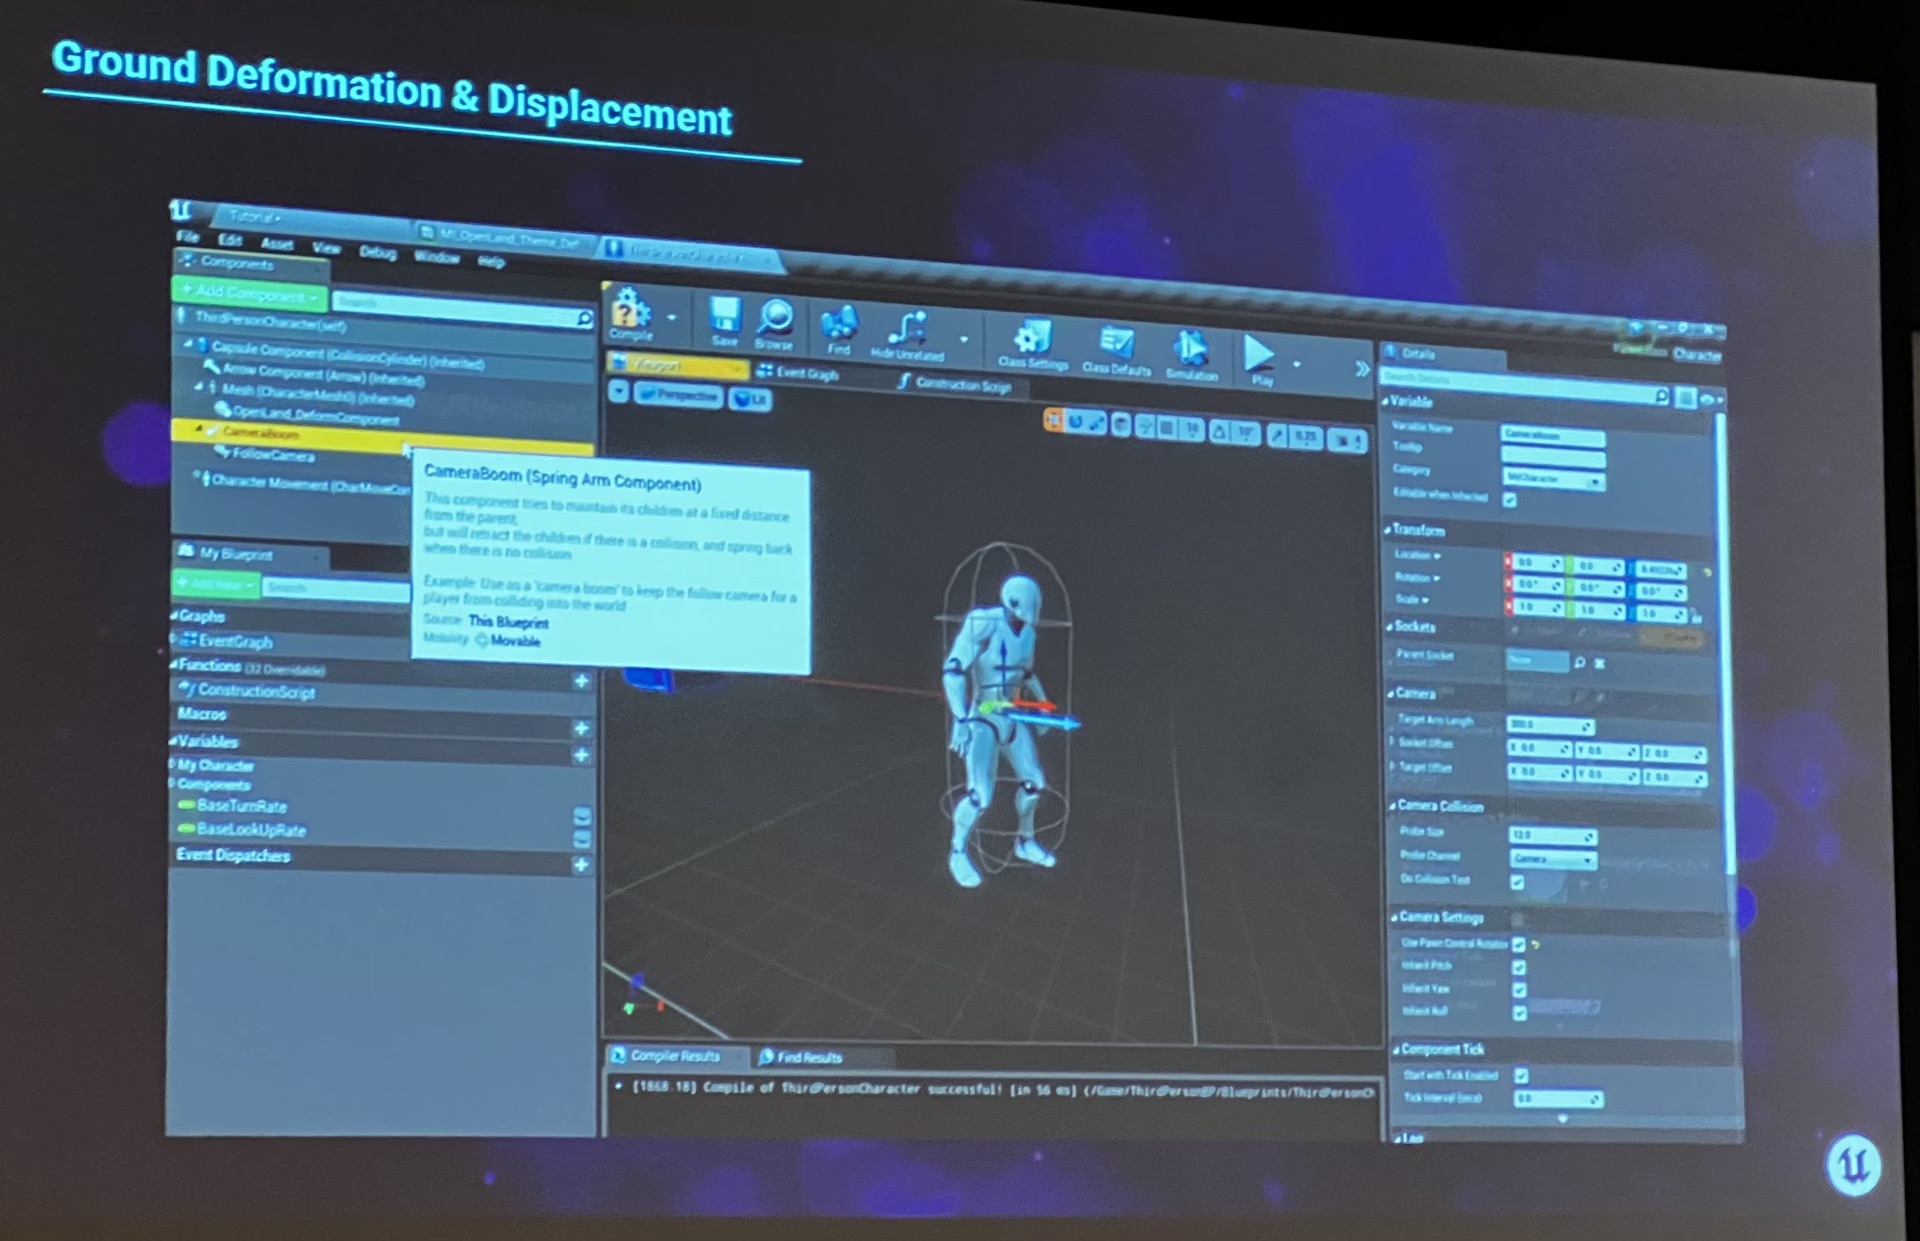Toggle Editable when Inherited checkbox

(1509, 499)
